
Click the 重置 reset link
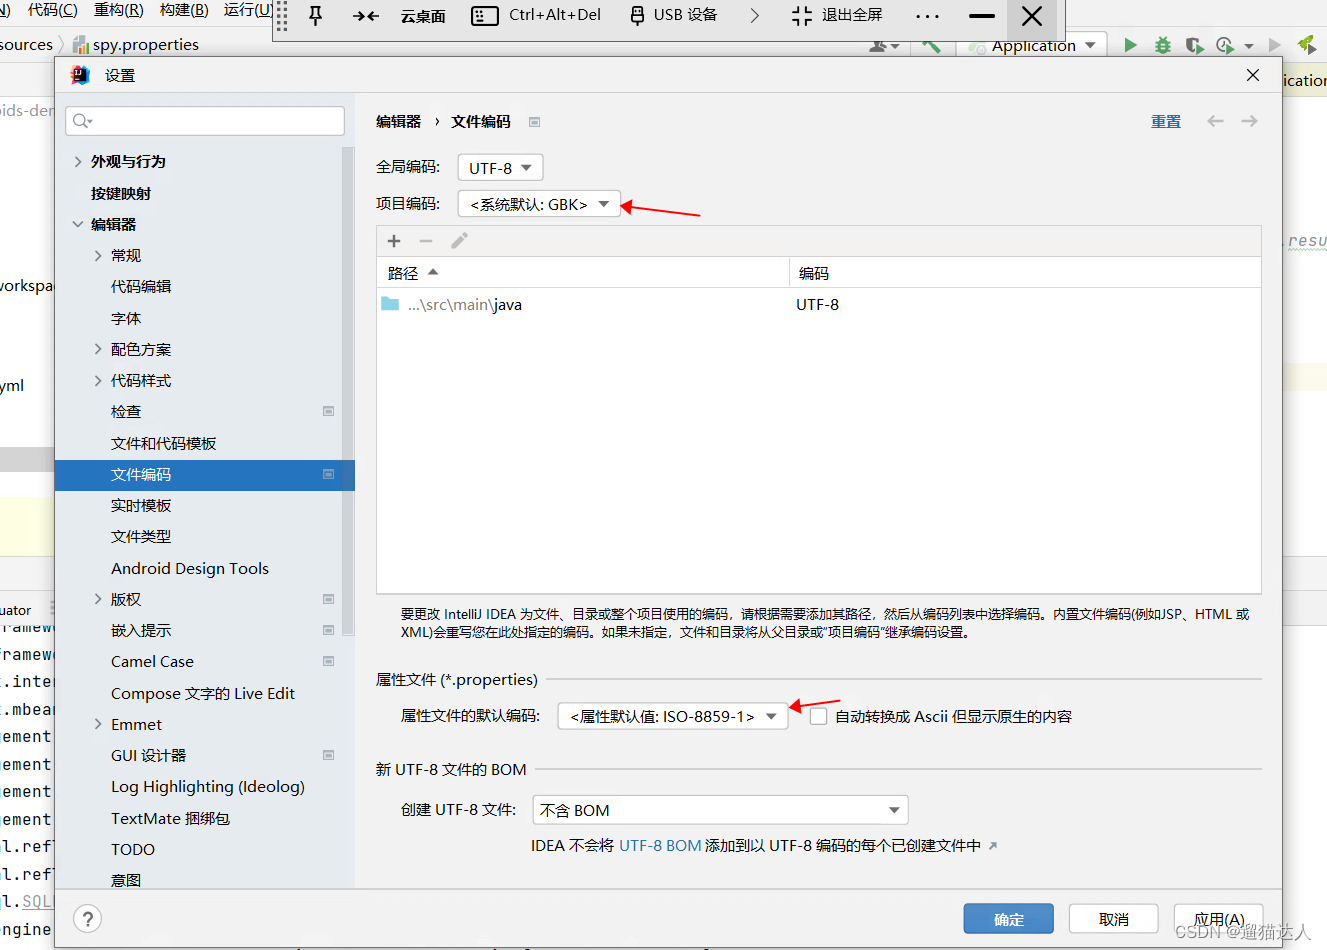(x=1166, y=121)
